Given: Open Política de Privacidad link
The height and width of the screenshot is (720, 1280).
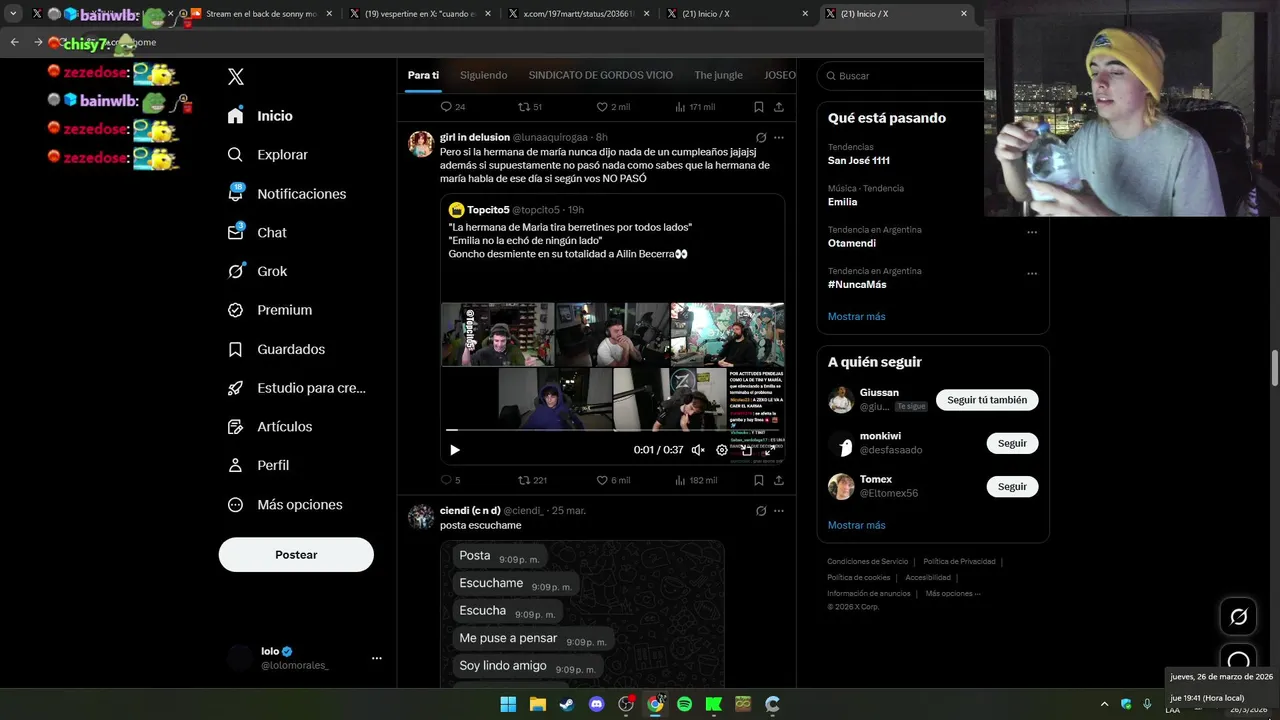Looking at the screenshot, I should tap(959, 562).
